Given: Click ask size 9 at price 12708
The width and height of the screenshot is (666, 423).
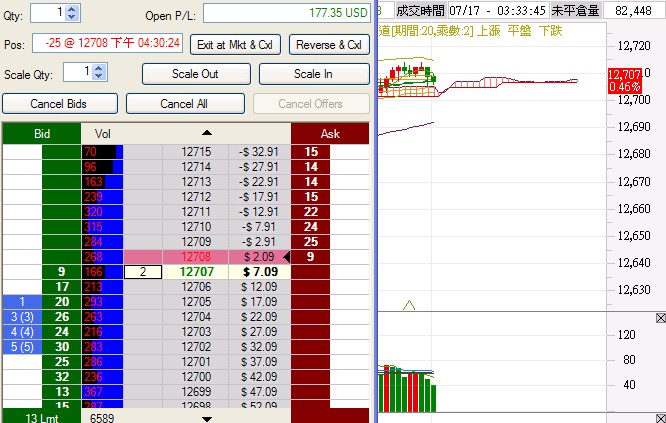Looking at the screenshot, I should click(x=310, y=257).
